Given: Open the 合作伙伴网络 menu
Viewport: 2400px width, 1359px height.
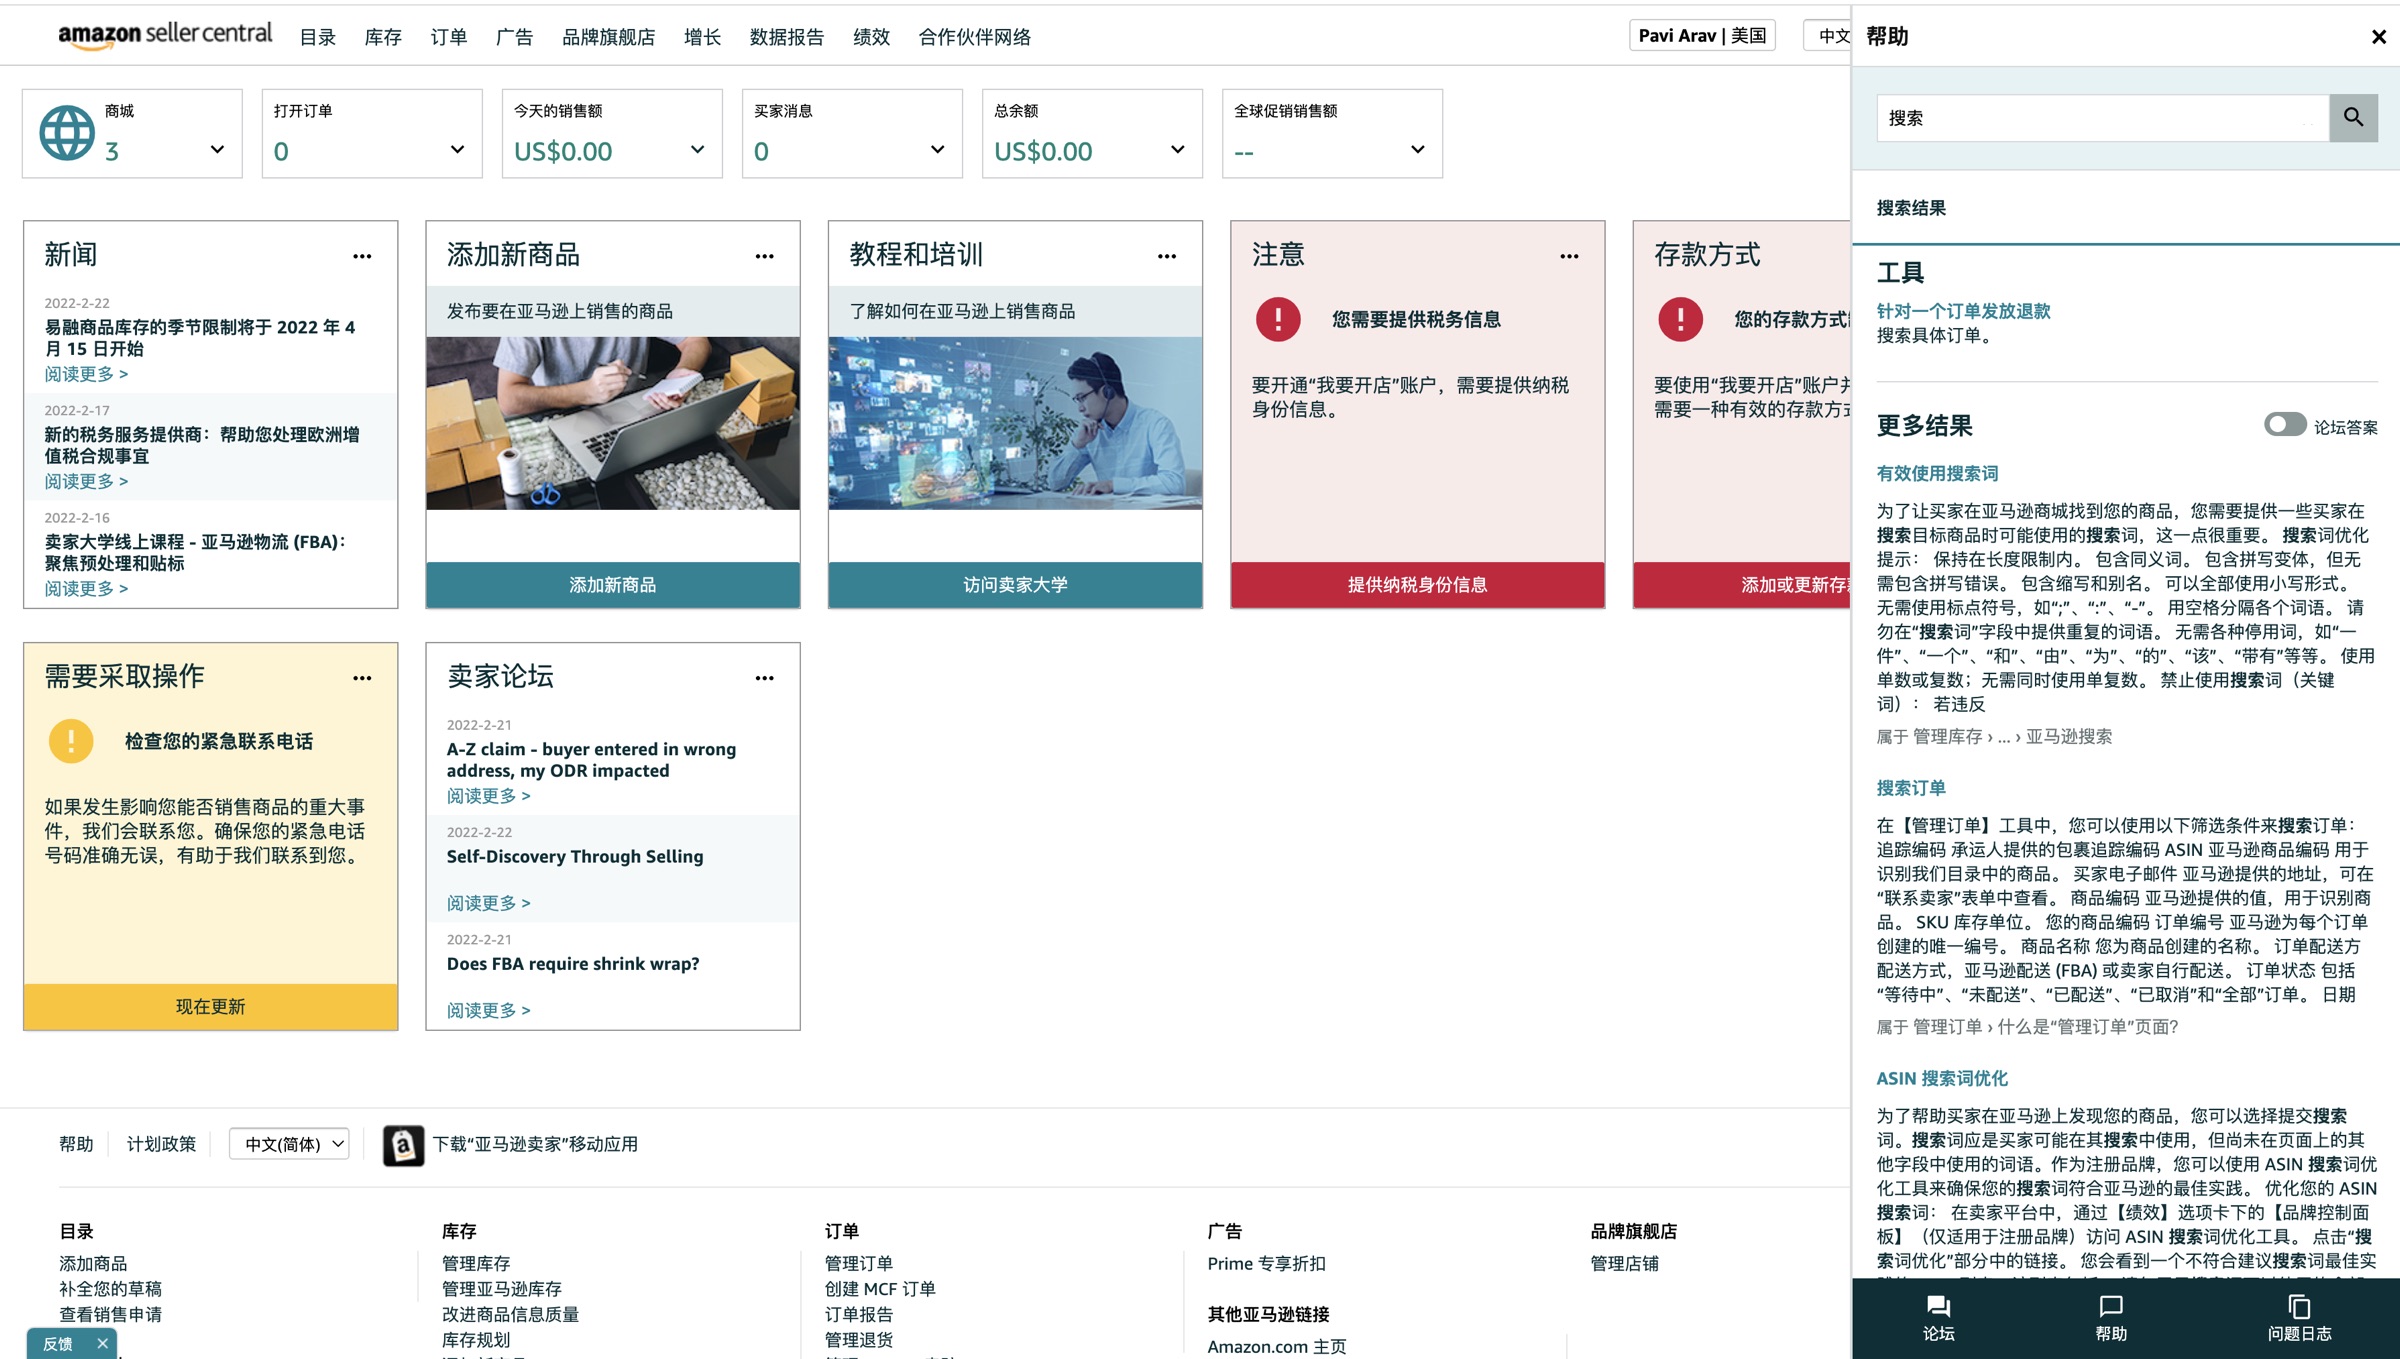Looking at the screenshot, I should 974,37.
